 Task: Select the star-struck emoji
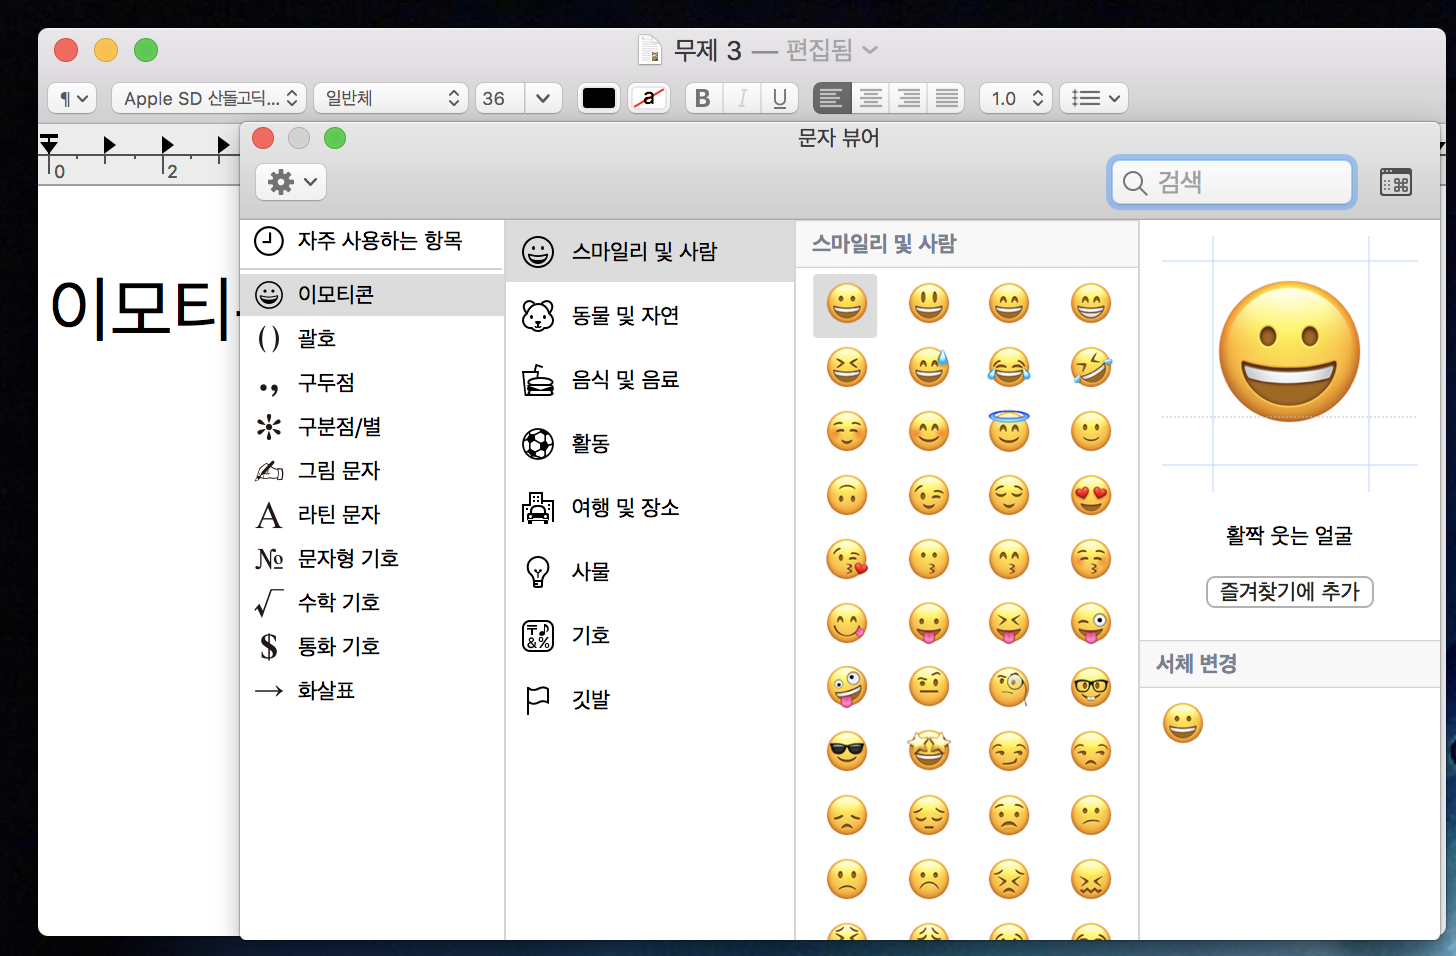pyautogui.click(x=929, y=751)
